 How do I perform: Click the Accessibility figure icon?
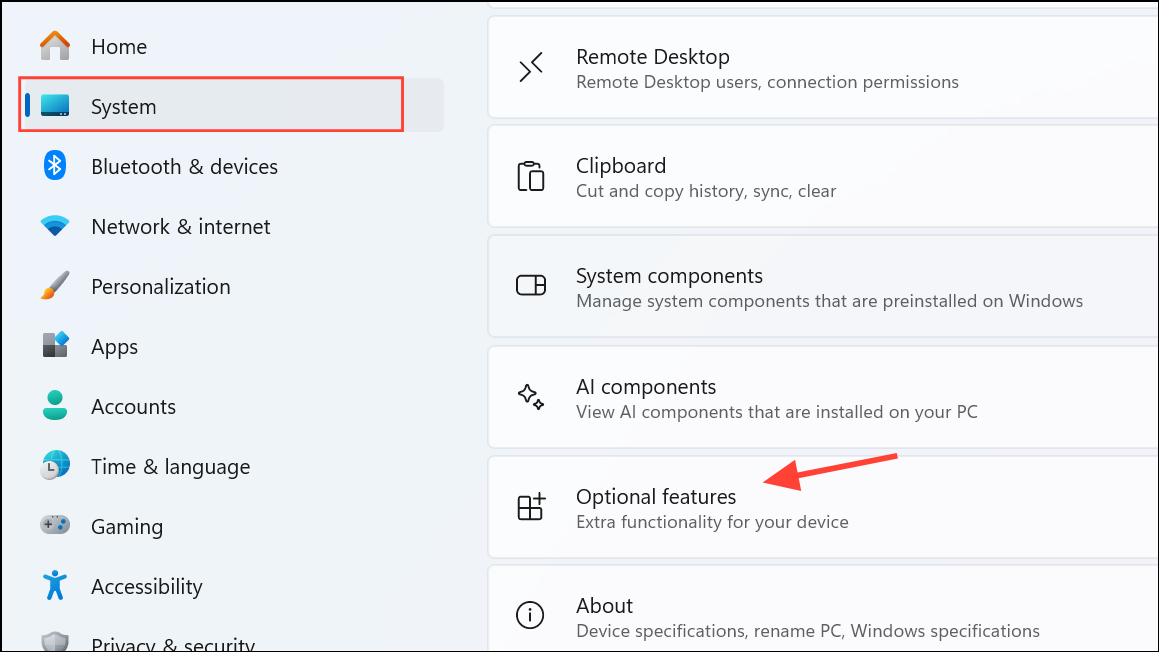coord(55,585)
